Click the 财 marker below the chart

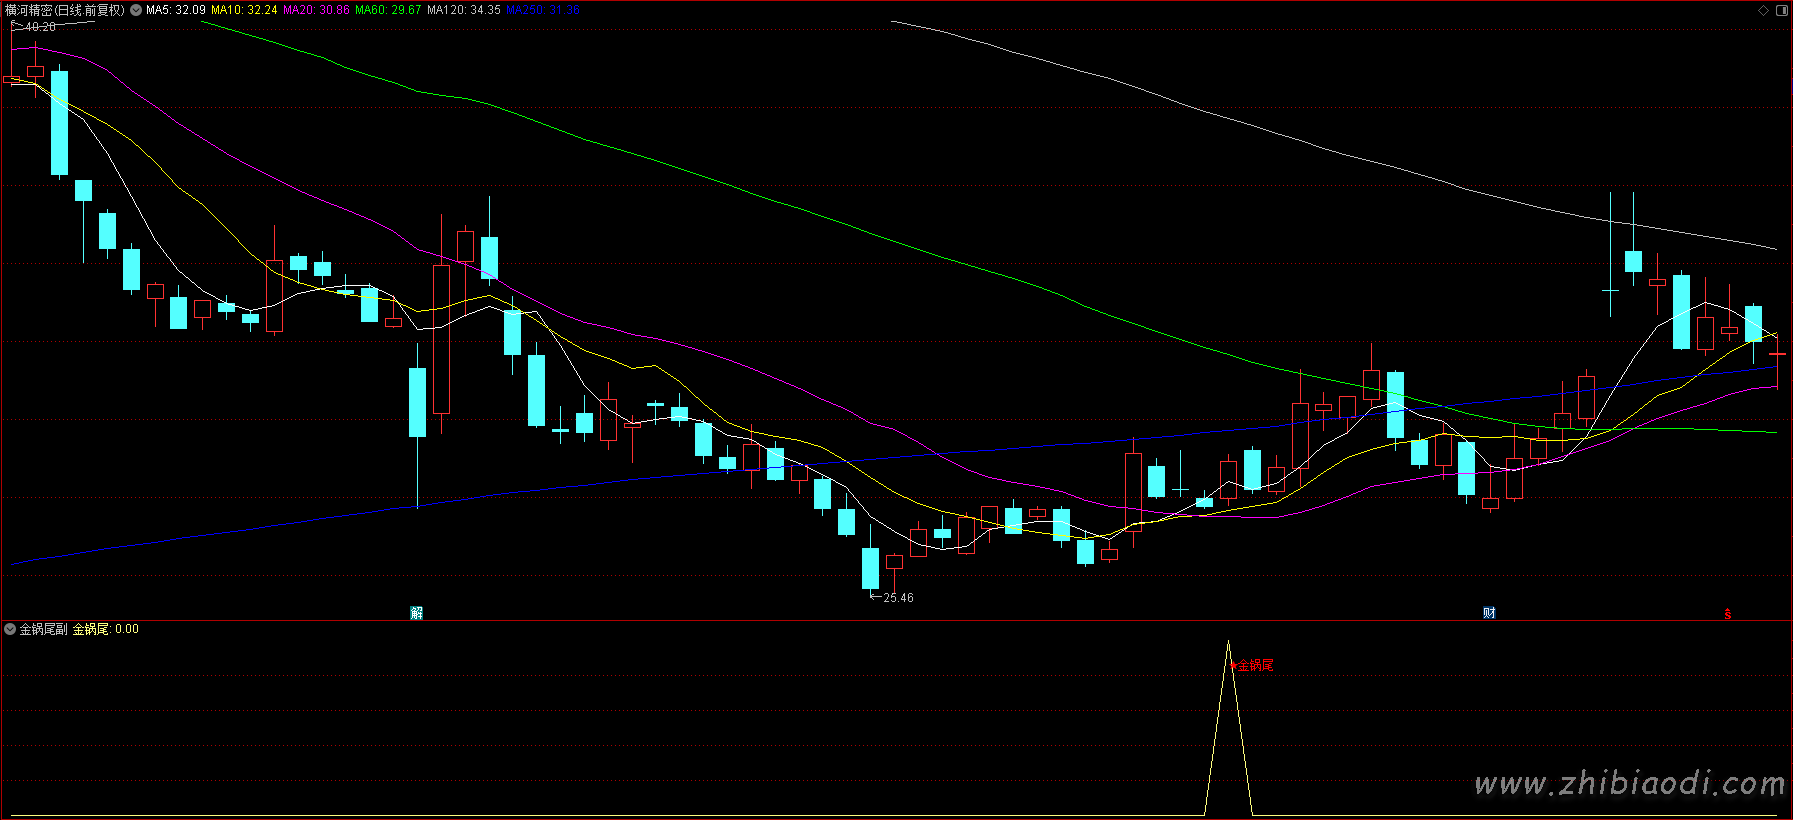click(x=1489, y=613)
